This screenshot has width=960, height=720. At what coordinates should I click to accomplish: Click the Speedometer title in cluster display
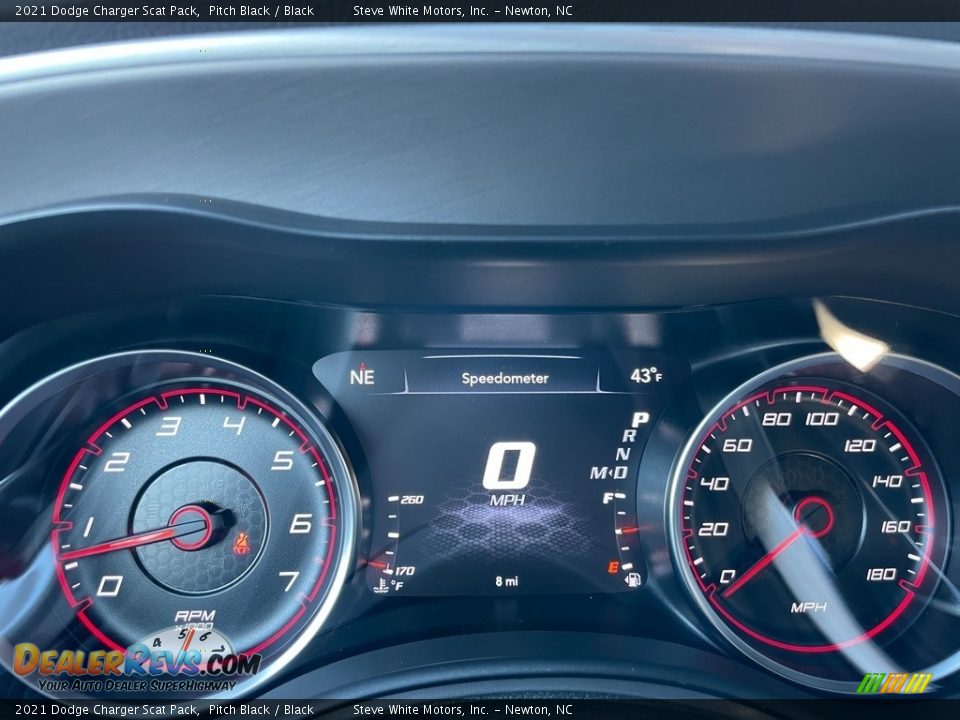pos(505,378)
